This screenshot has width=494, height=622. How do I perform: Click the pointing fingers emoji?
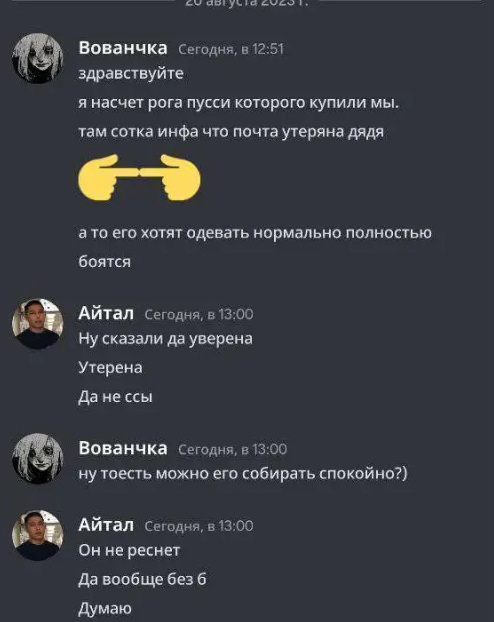[139, 177]
